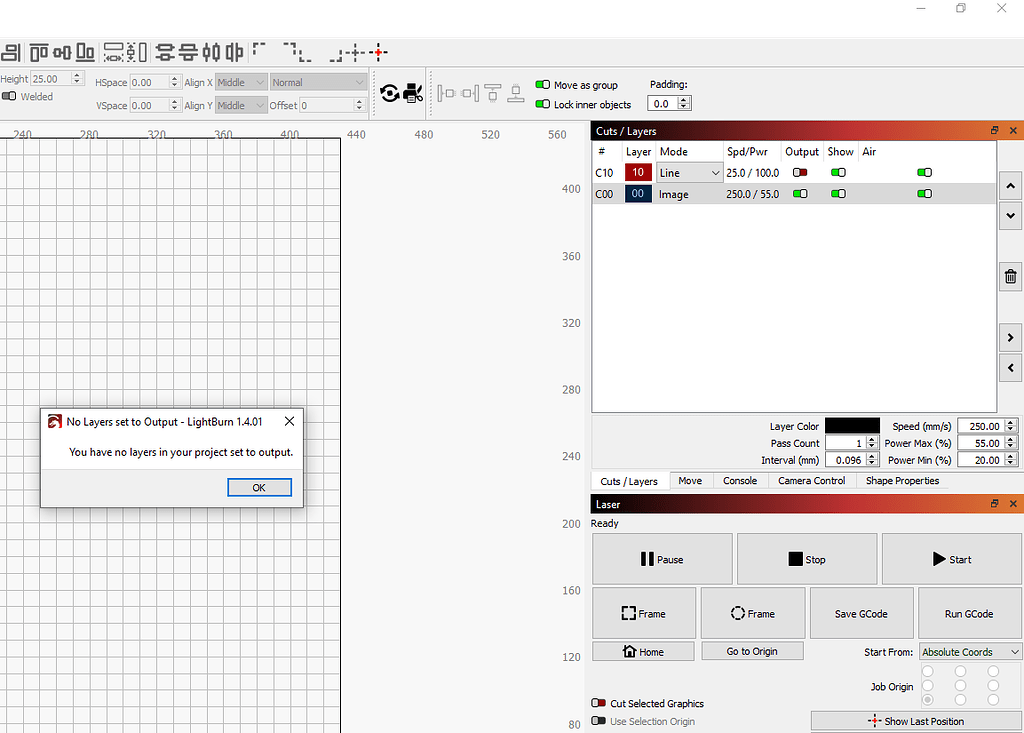Click the Save GCode button
The width and height of the screenshot is (1024, 733).
[861, 613]
